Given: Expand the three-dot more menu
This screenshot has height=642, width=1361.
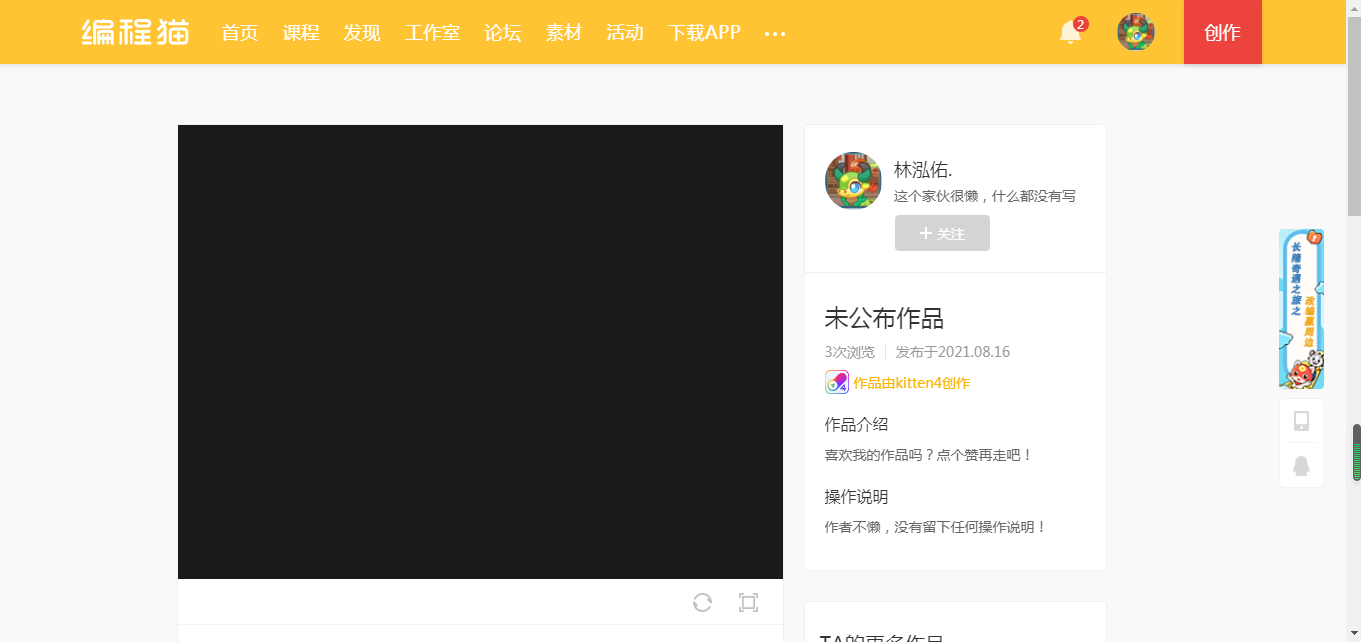Looking at the screenshot, I should click(775, 33).
